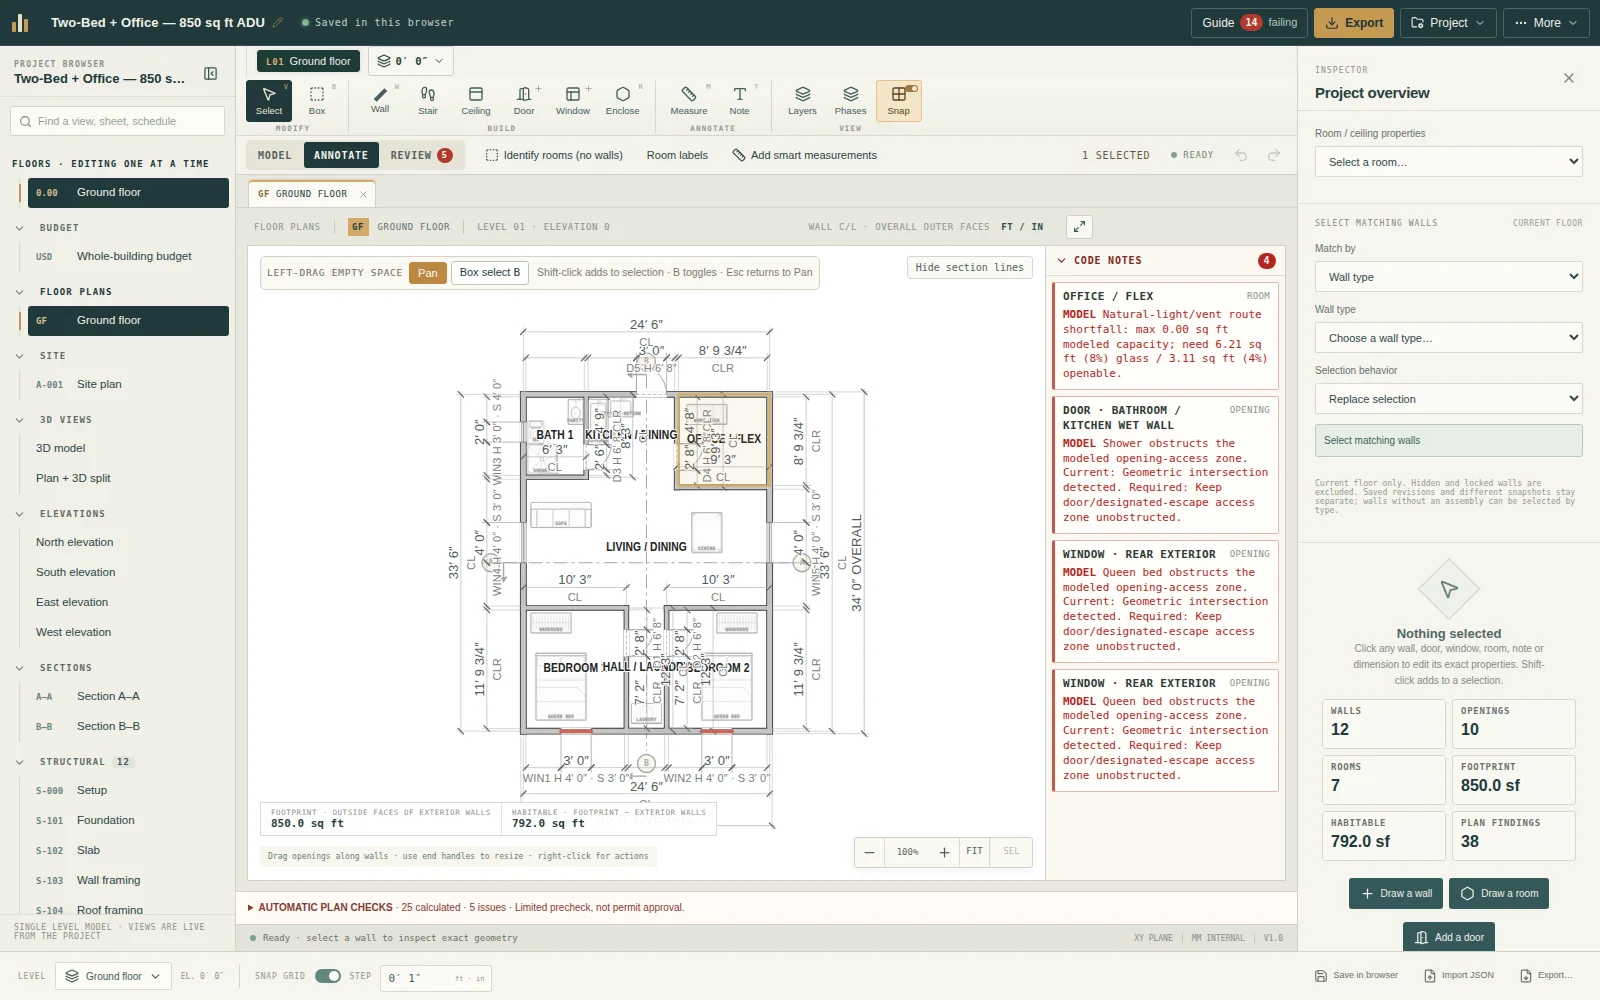Select the Wall drawing tool
The width and height of the screenshot is (1600, 1000).
380,100
